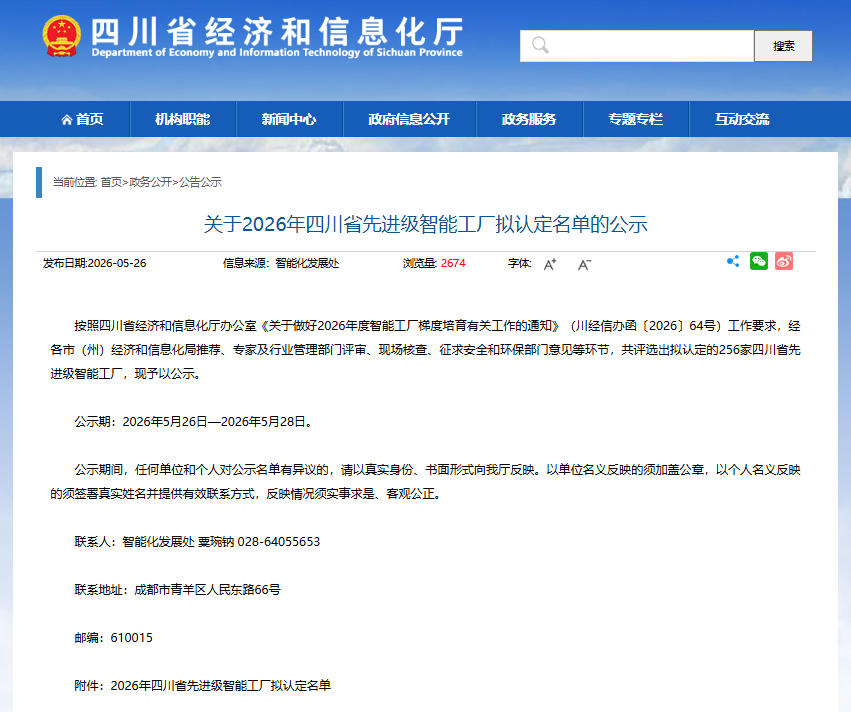Click inside the search input box

pos(637,46)
